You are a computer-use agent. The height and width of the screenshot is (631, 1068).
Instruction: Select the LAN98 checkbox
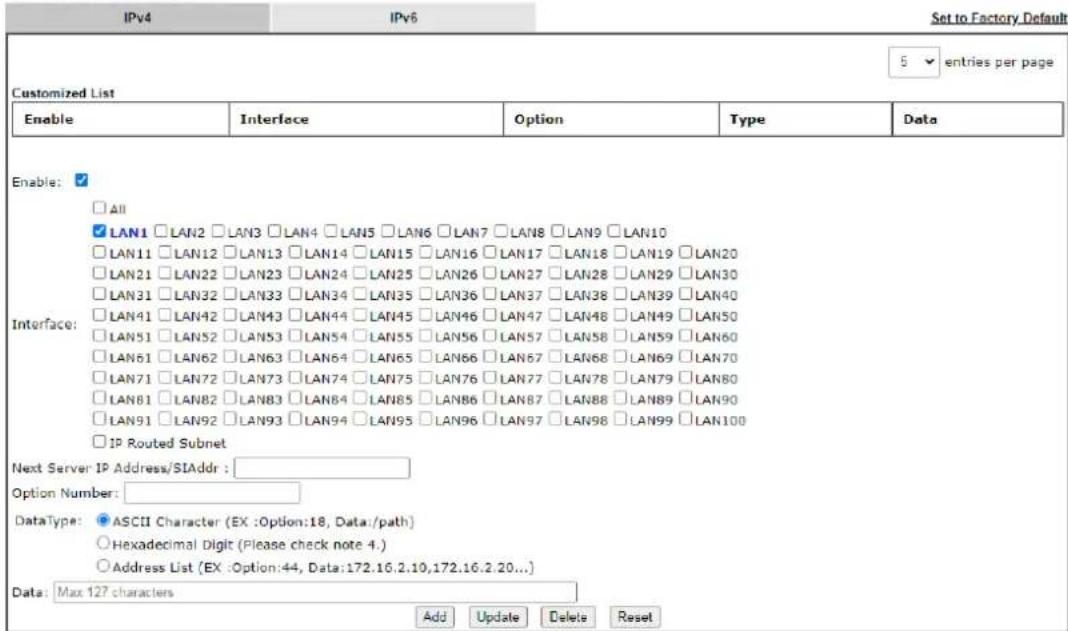(x=555, y=418)
